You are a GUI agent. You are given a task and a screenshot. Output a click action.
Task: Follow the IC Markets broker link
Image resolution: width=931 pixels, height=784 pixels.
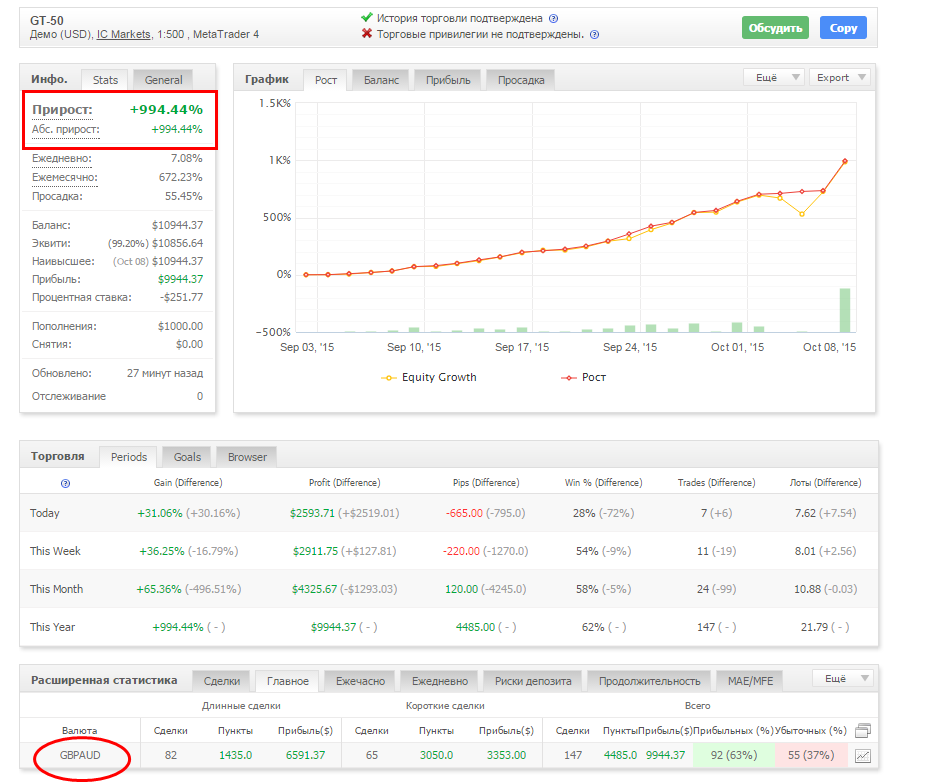coord(124,34)
